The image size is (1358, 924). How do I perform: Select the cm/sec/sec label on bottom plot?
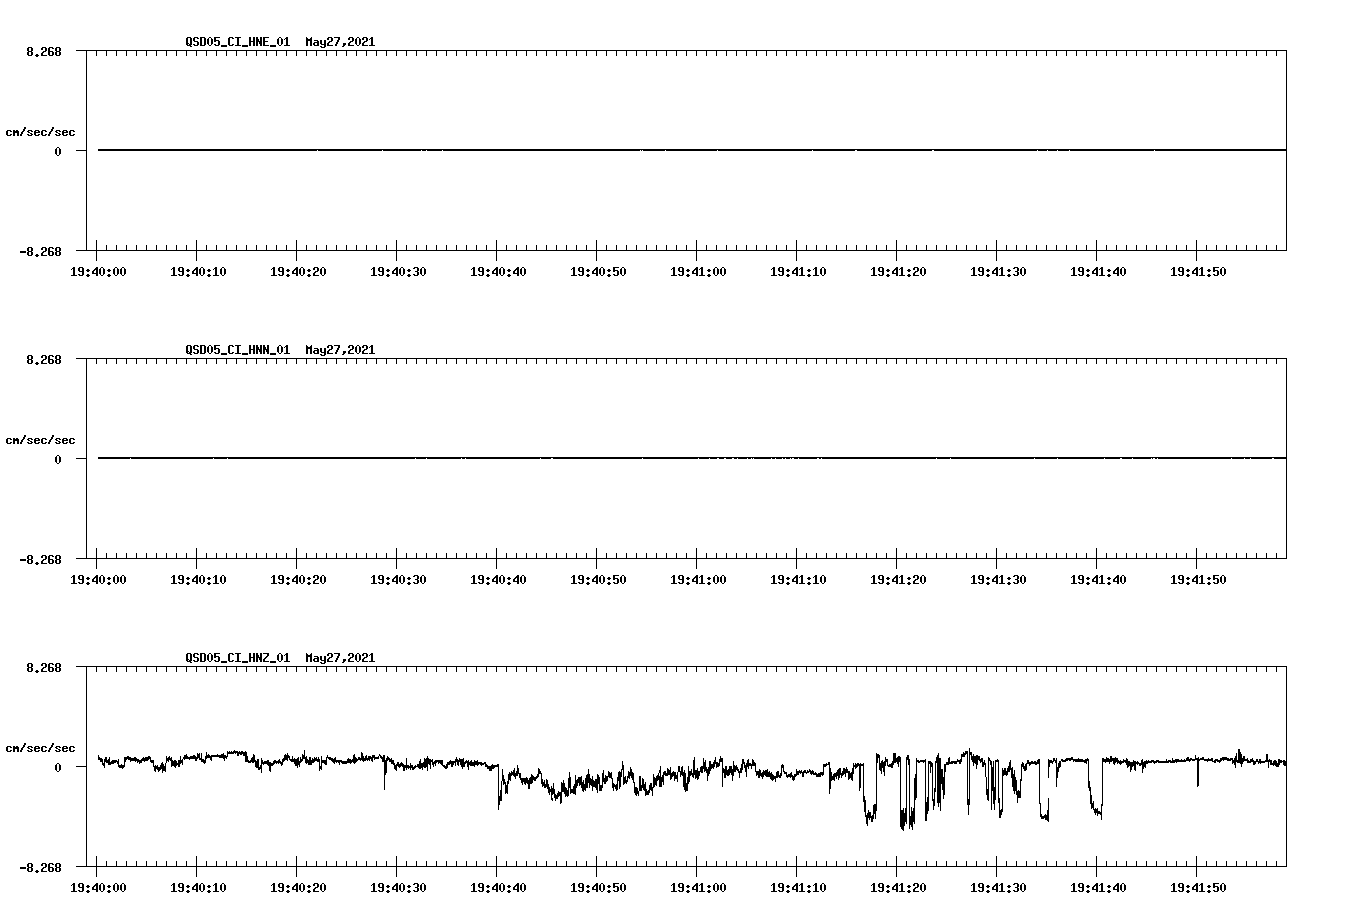click(41, 746)
